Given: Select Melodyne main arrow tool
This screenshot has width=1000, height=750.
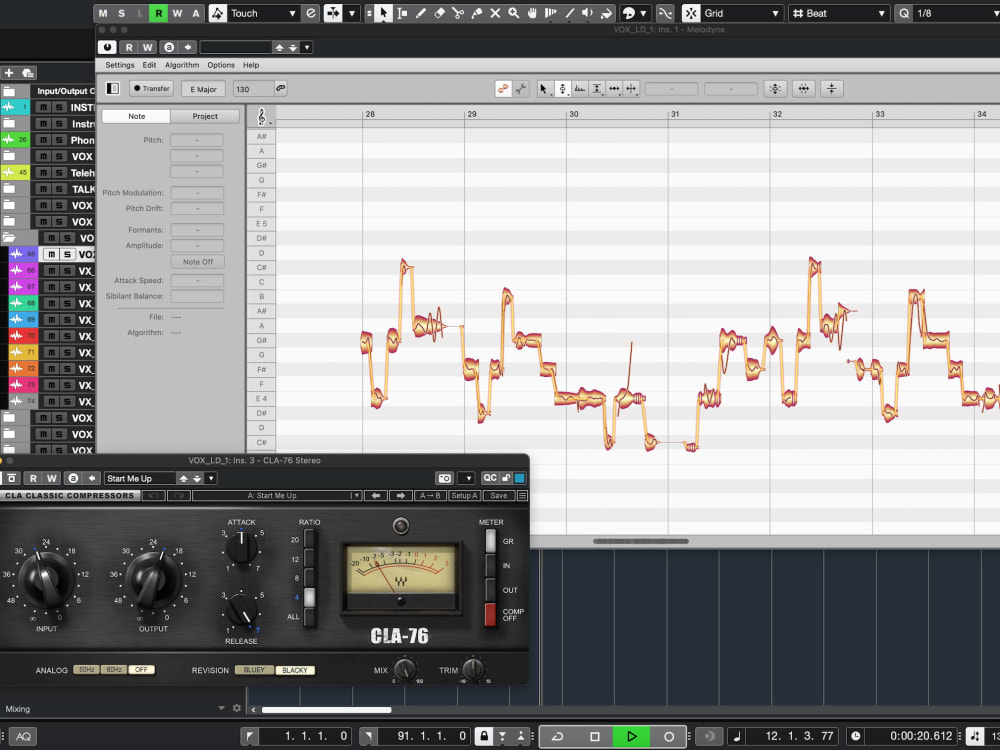Looking at the screenshot, I should coord(543,89).
